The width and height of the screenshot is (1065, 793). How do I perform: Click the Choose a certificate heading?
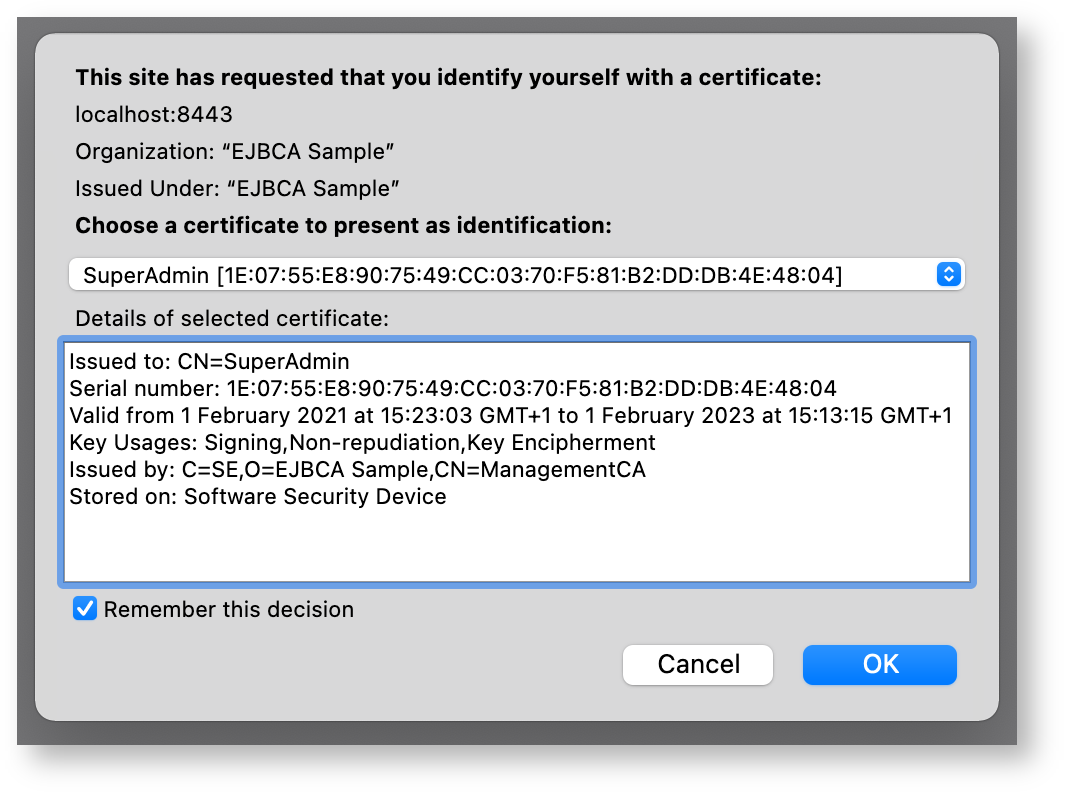343,225
